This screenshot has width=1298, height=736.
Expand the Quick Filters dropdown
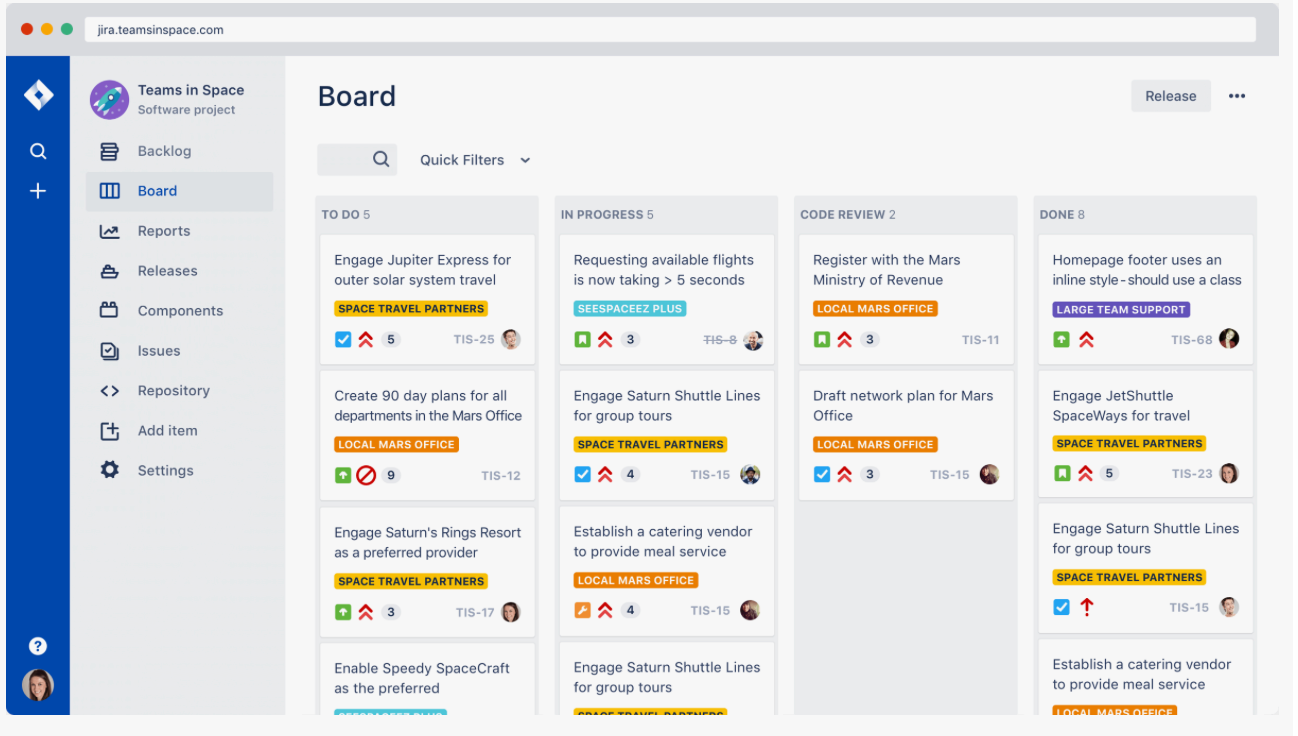474,160
